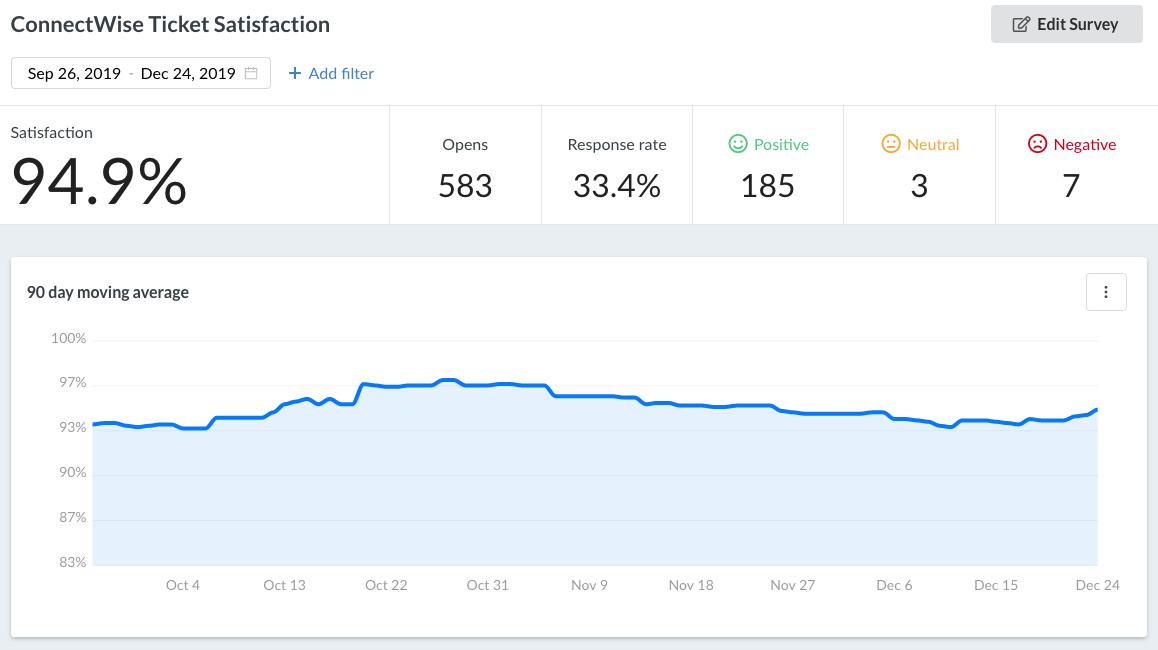This screenshot has height=650, width=1158.
Task: Click the Opens count 583
Action: (465, 185)
